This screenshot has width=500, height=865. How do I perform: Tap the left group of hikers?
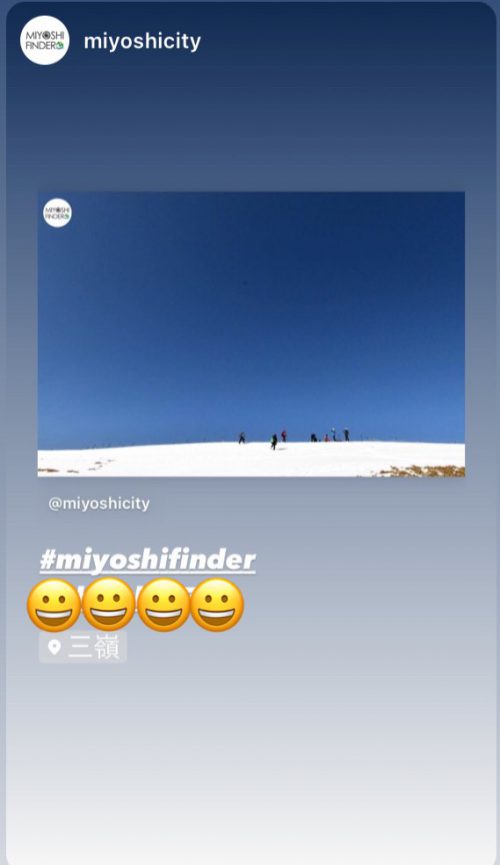click(263, 439)
